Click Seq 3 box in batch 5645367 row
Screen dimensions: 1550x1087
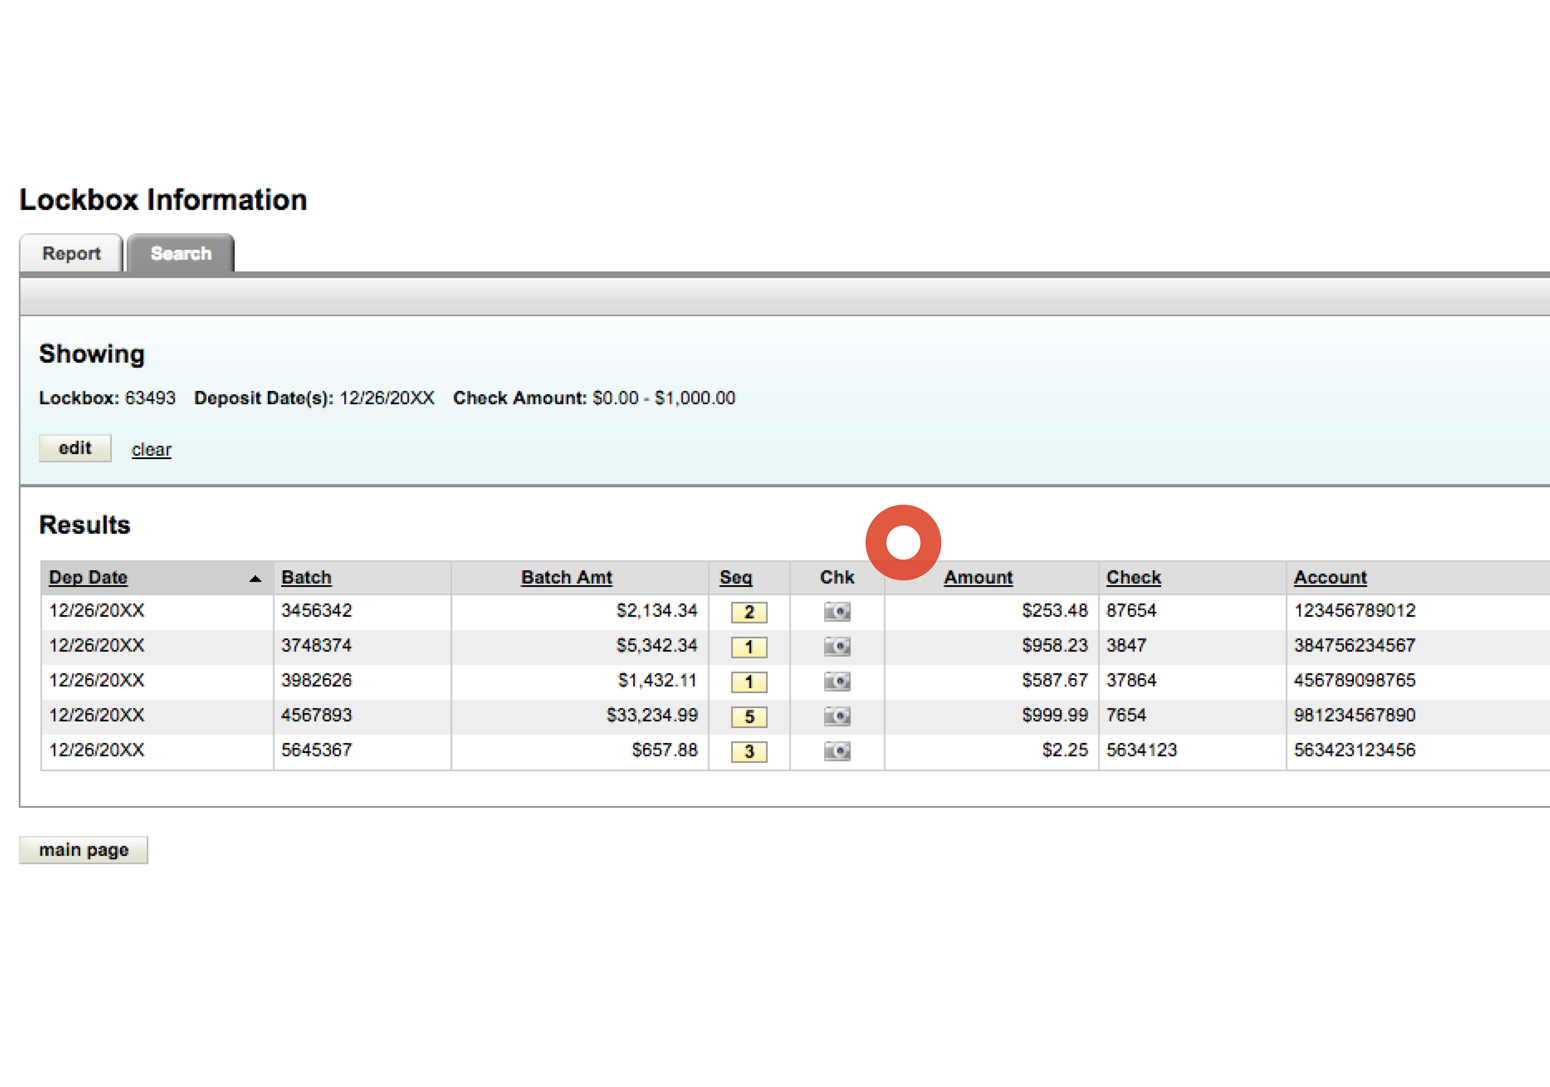click(x=749, y=752)
